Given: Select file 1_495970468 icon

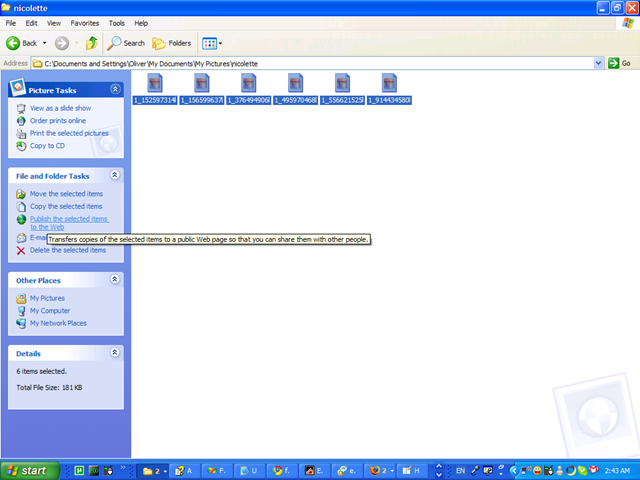Looking at the screenshot, I should point(296,83).
